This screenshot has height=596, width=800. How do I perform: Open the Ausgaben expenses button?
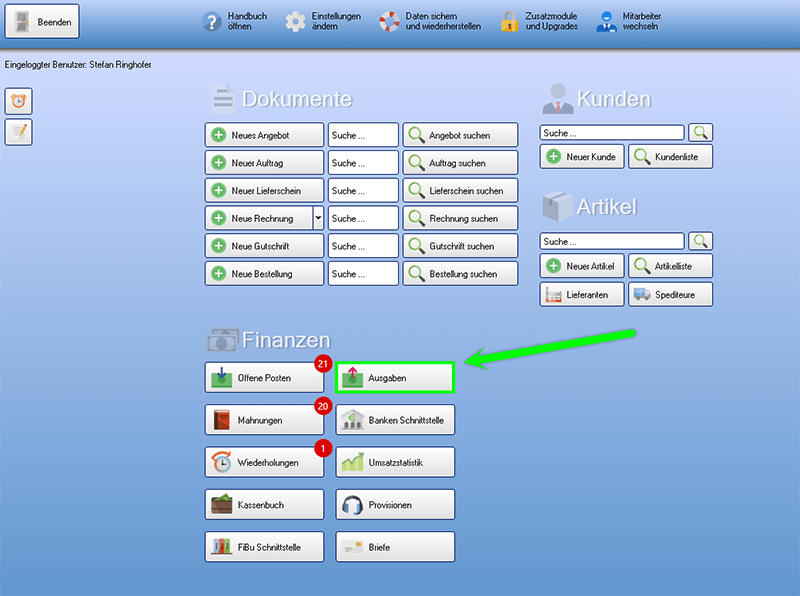click(x=395, y=378)
